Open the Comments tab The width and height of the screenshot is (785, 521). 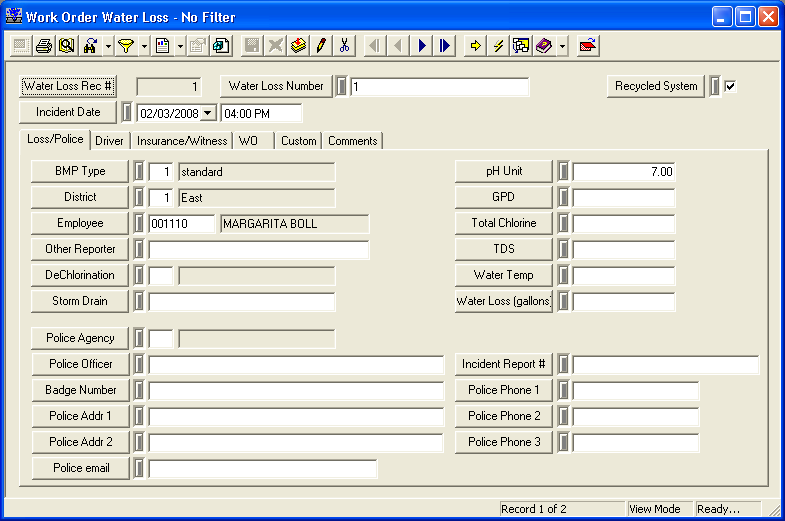coord(352,141)
